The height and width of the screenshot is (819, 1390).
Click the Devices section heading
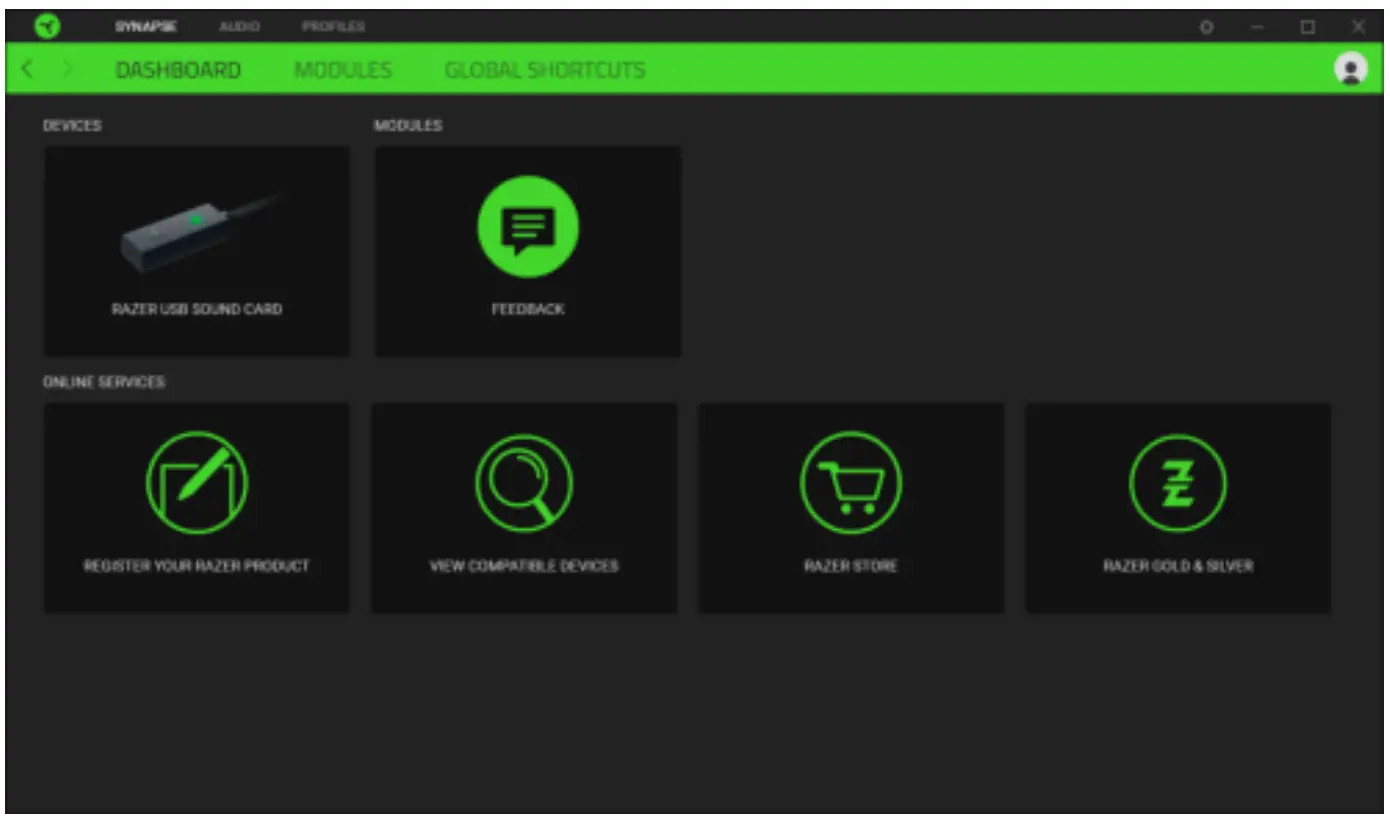72,126
